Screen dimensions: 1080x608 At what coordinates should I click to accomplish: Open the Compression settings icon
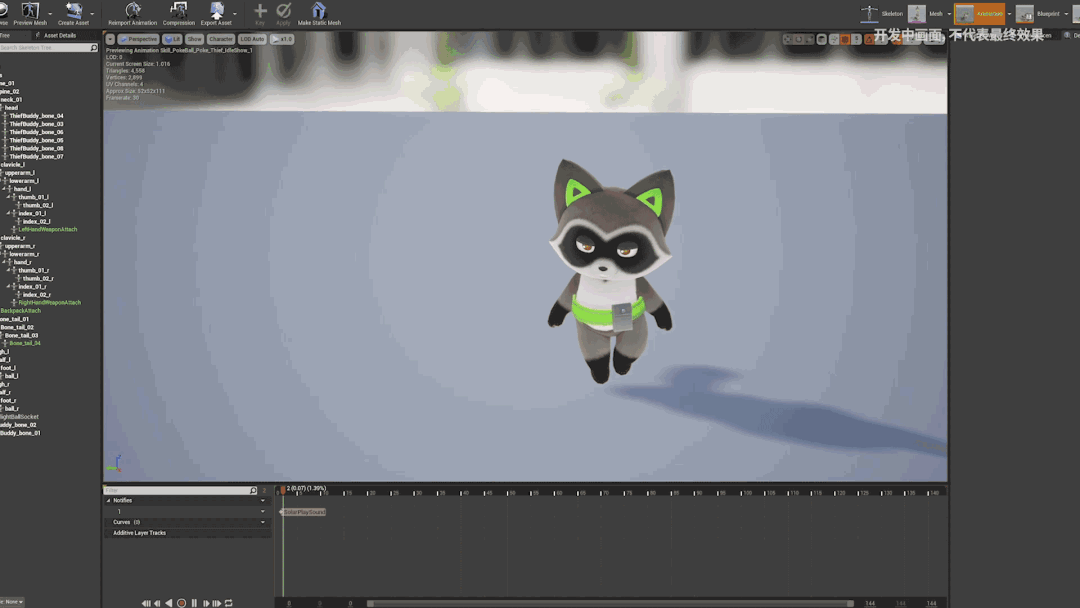tap(179, 12)
